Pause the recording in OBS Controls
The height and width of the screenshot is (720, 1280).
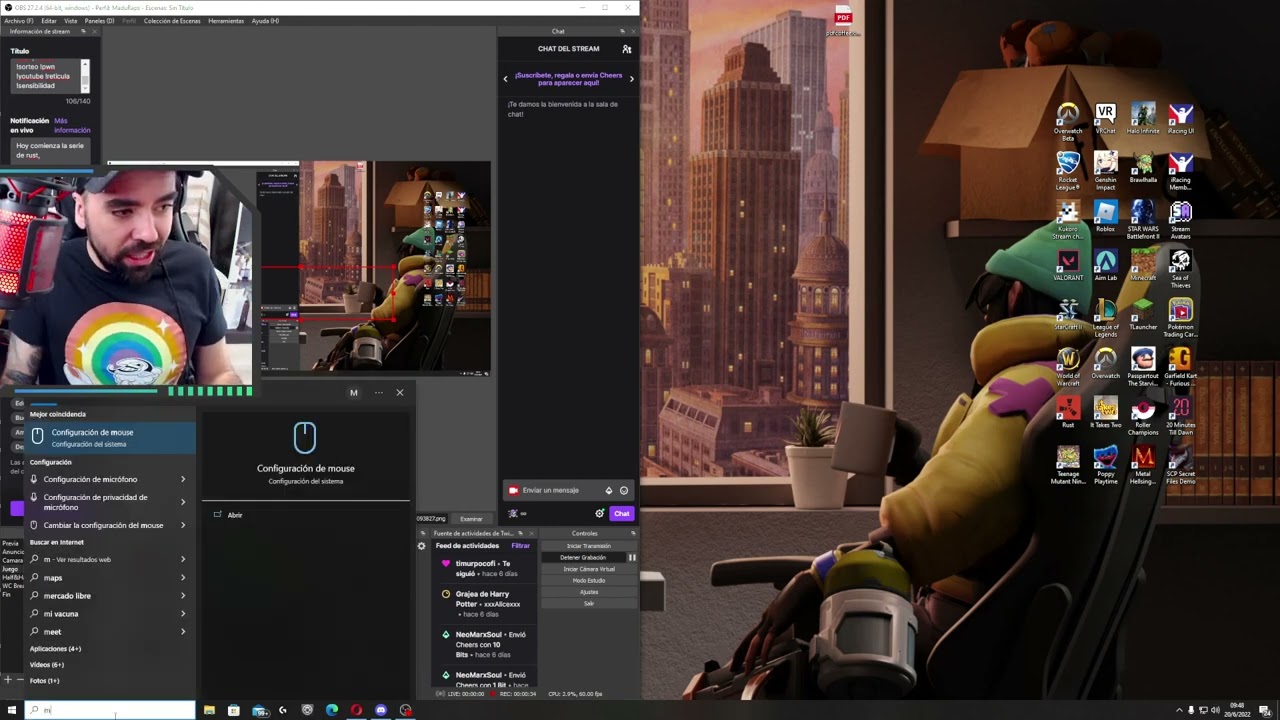(x=632, y=557)
